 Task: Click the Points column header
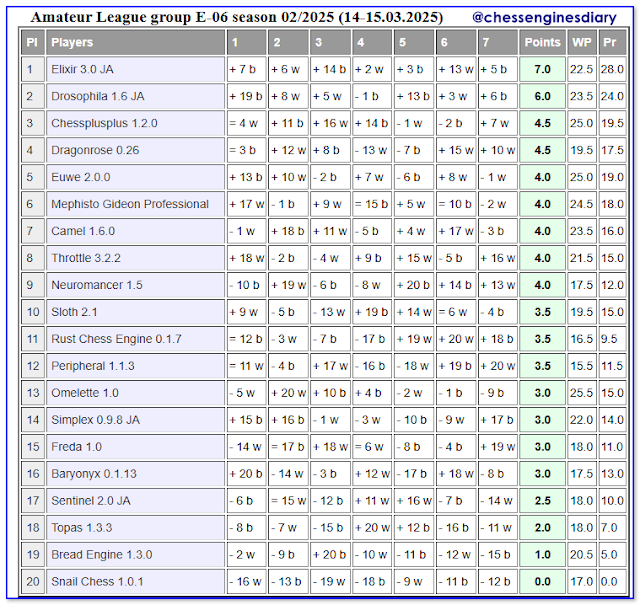tap(542, 42)
